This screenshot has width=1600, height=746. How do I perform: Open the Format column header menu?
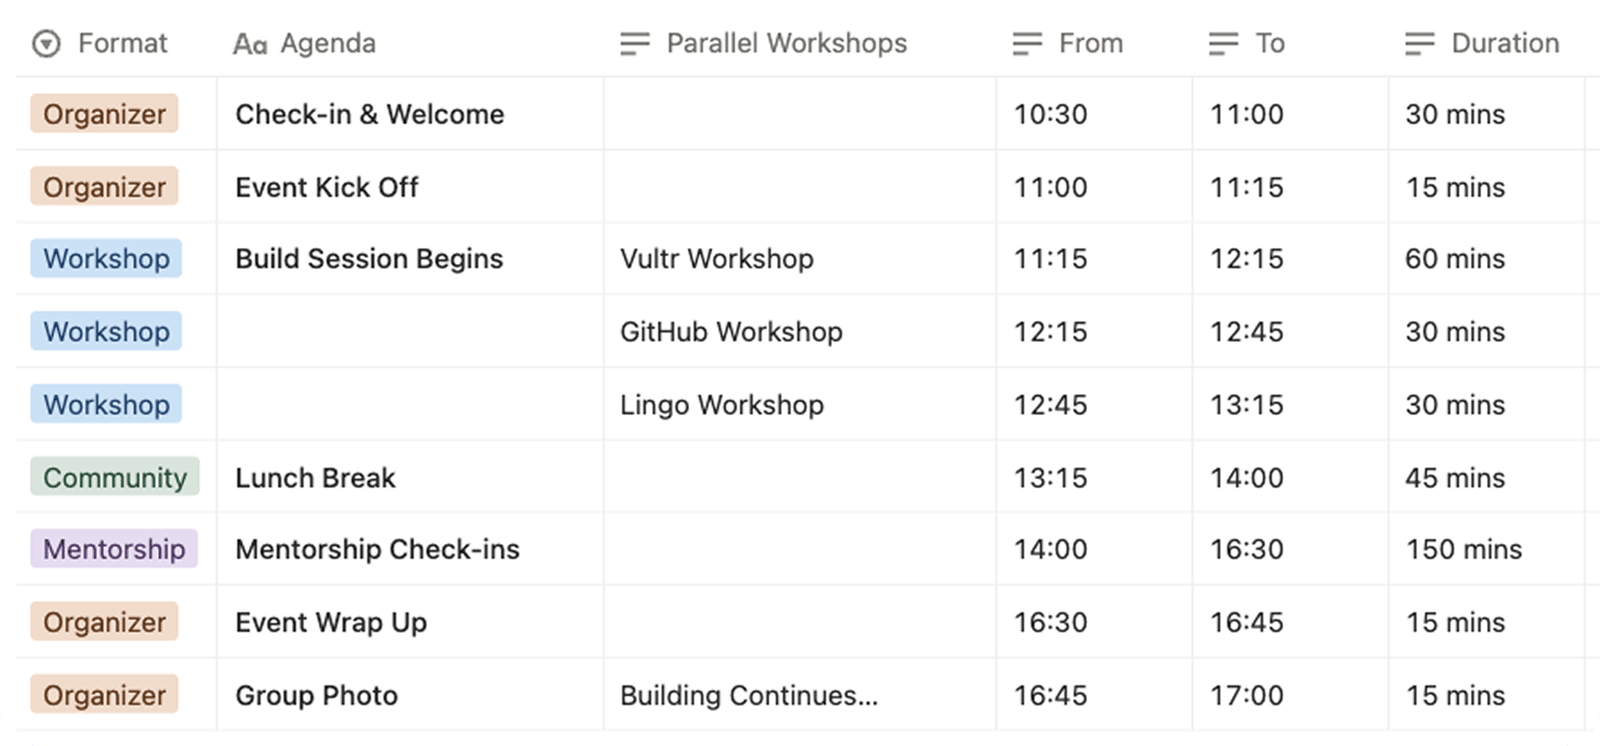click(122, 44)
